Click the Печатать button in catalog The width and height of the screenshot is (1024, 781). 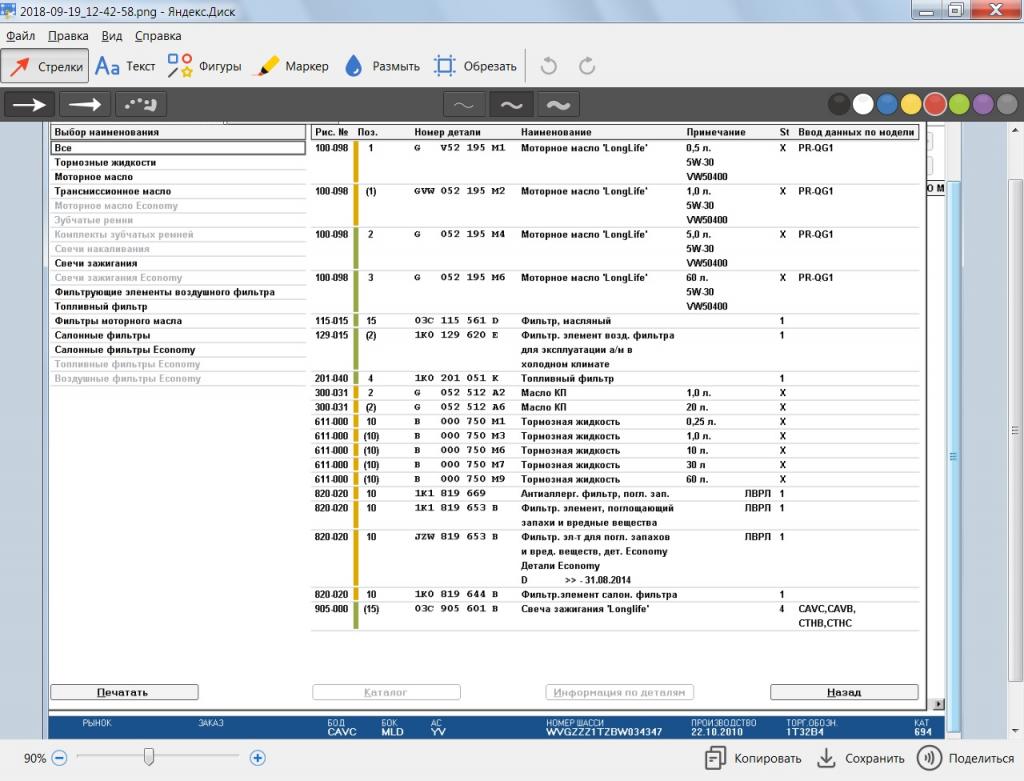pos(124,692)
